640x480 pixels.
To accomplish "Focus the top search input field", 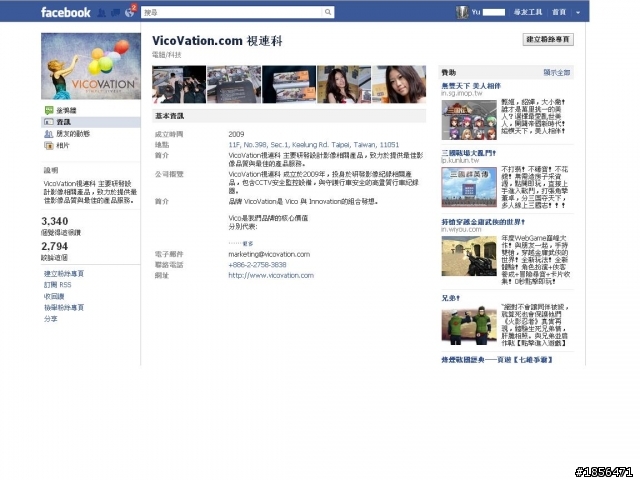I will point(231,12).
